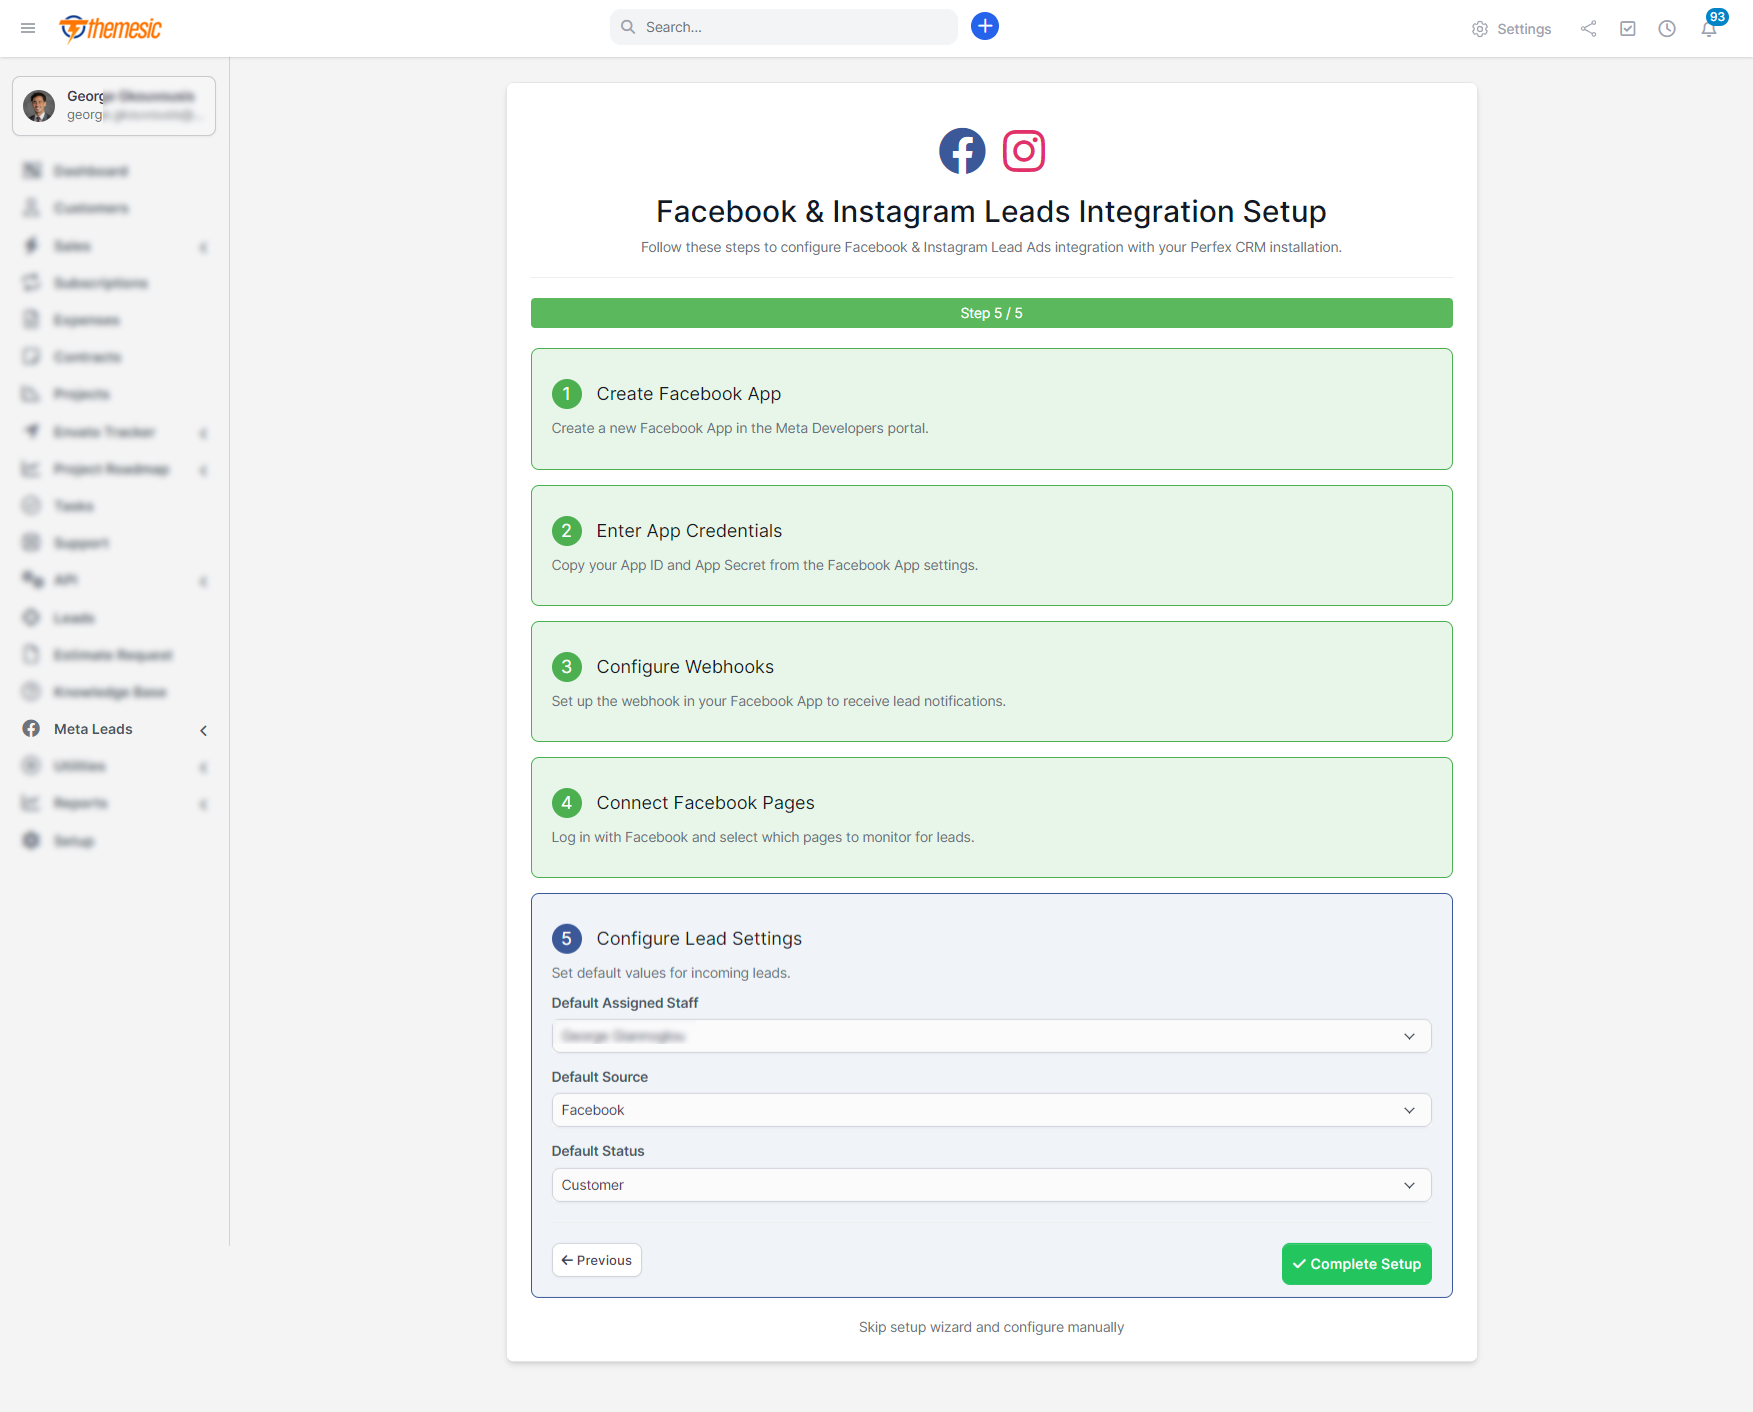Collapse the Meta Leads submenu chevron
The width and height of the screenshot is (1753, 1412).
(x=203, y=730)
